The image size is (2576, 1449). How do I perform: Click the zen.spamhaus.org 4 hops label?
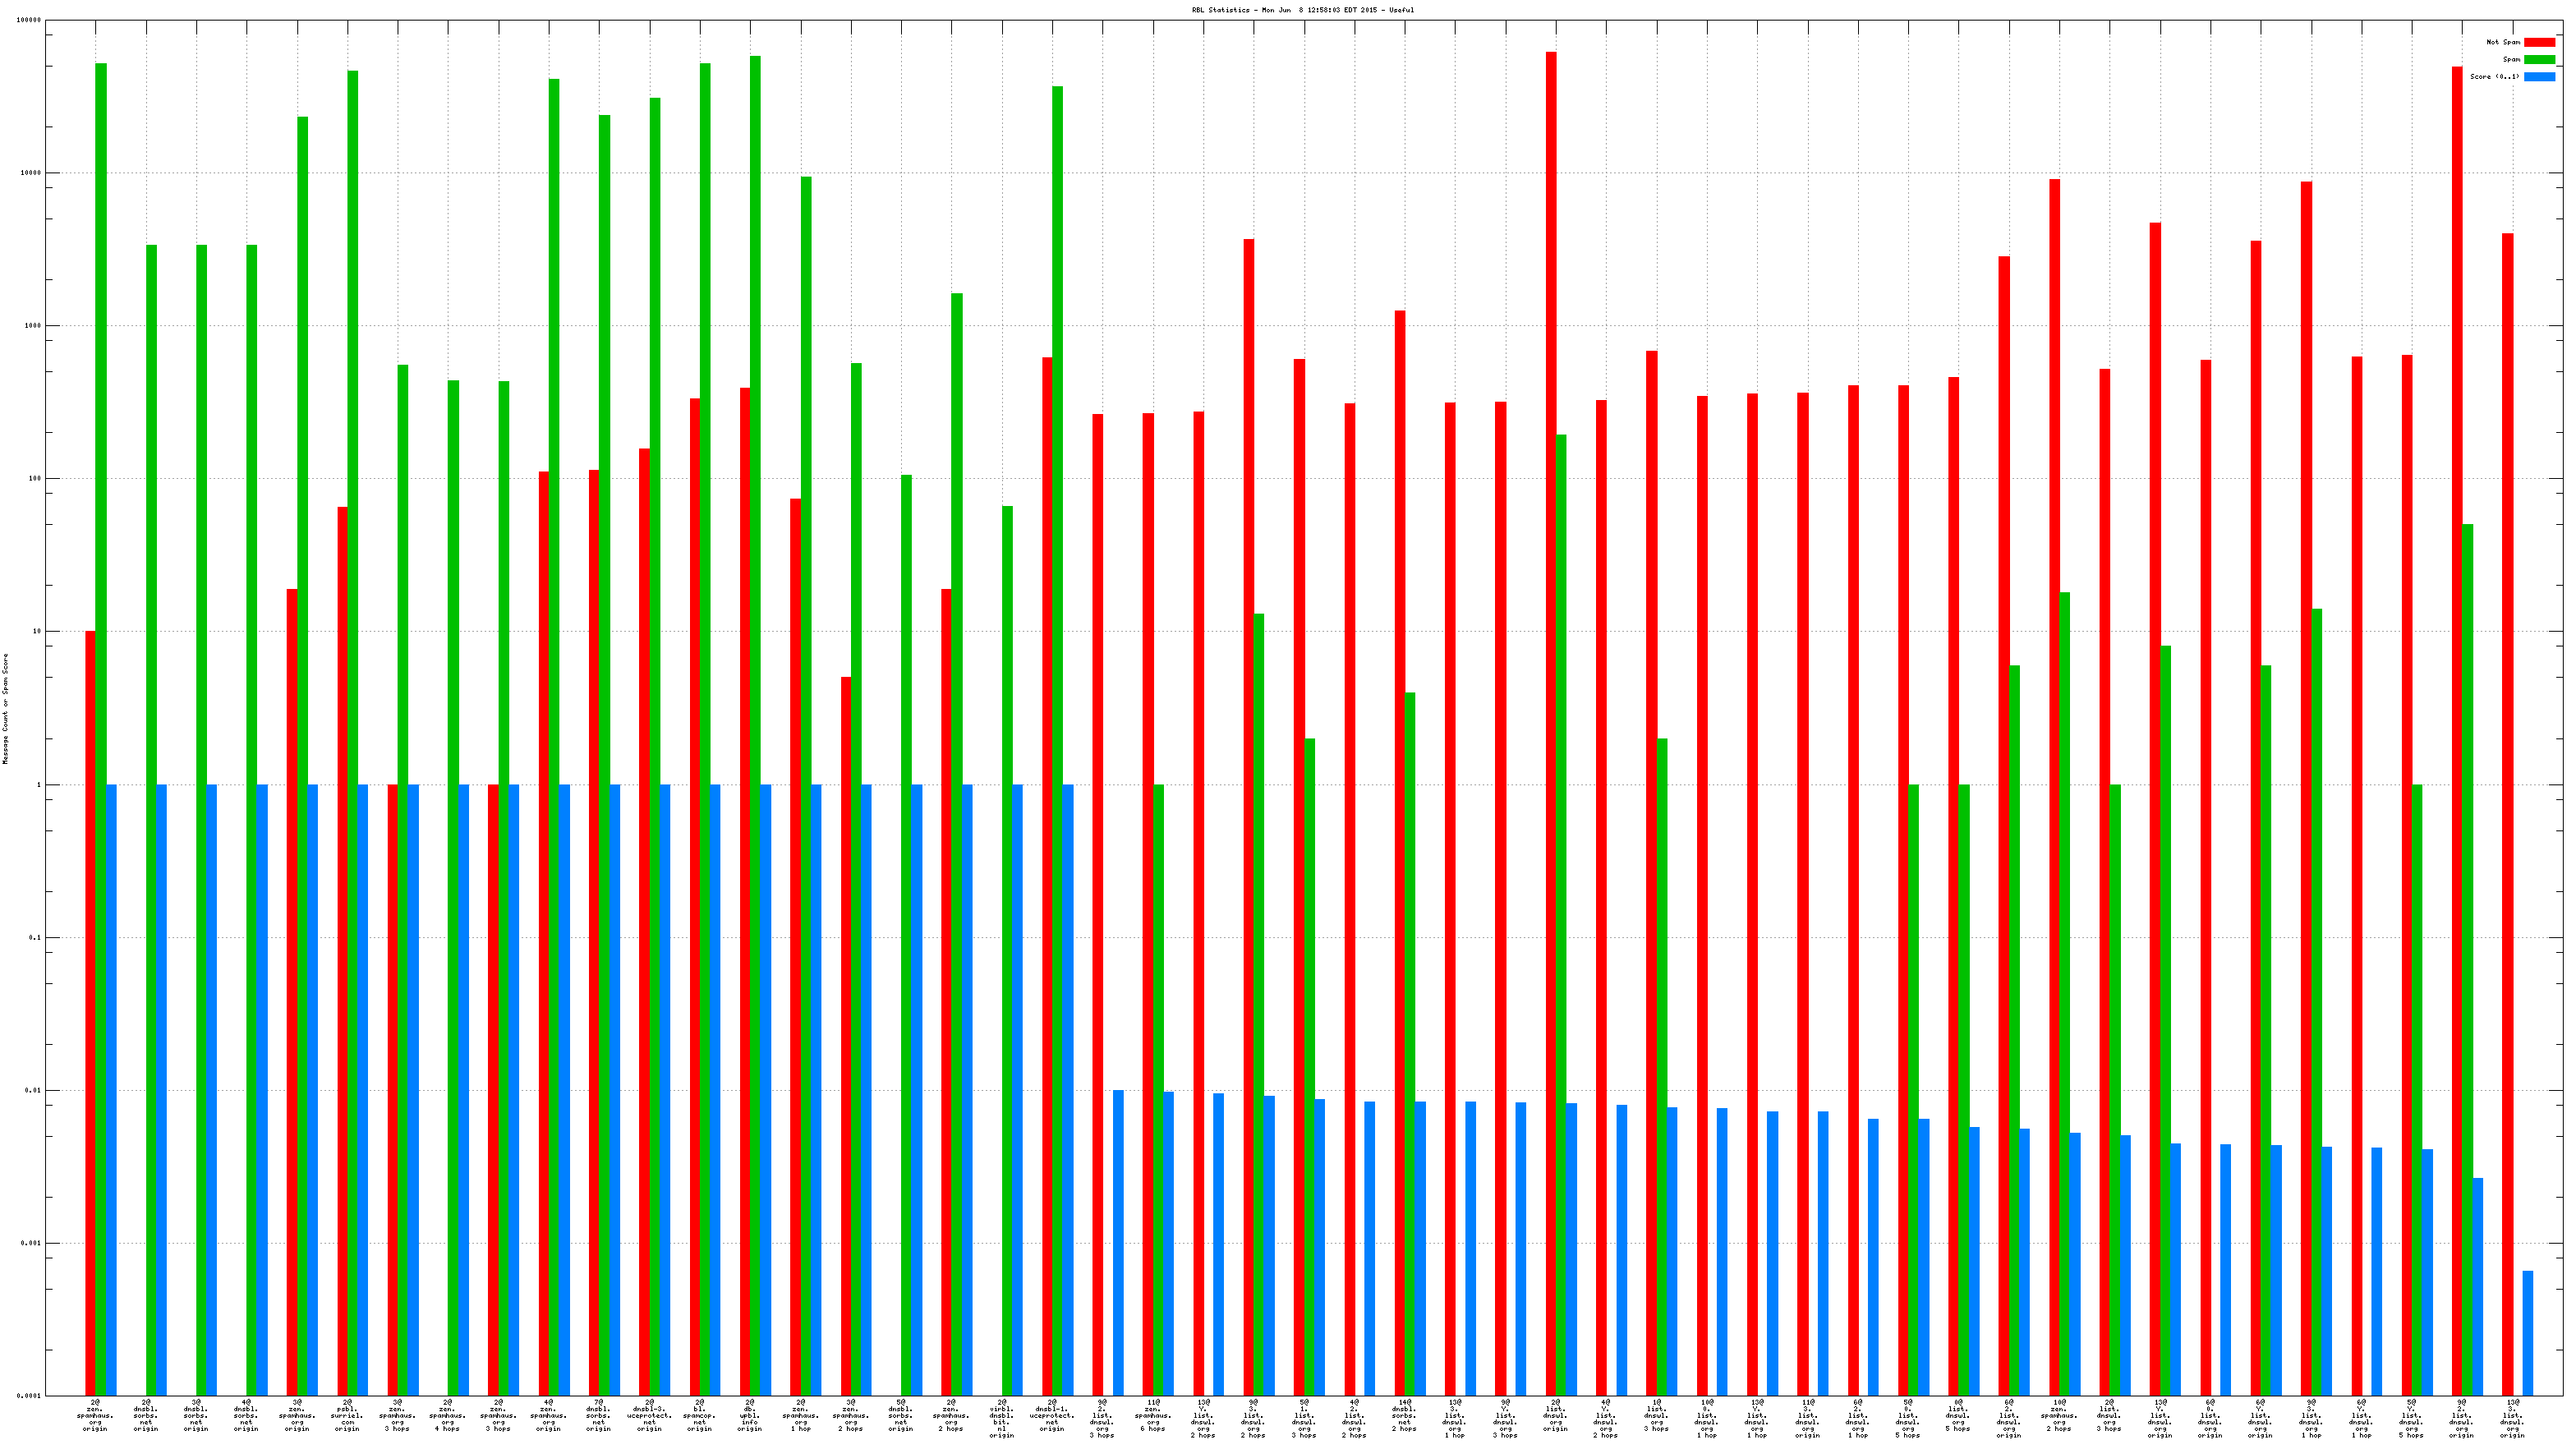click(x=447, y=1415)
